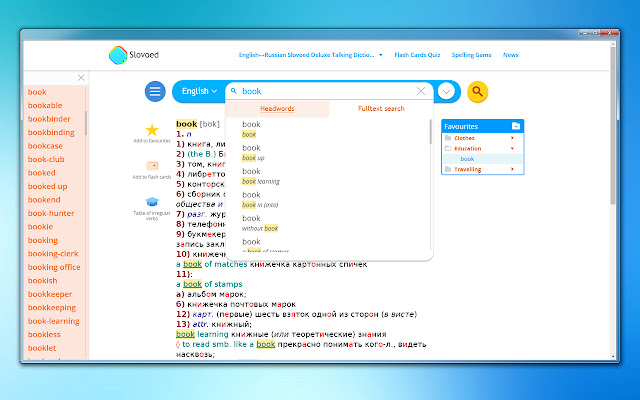Viewport: 640px width, 400px height.
Task: Open the English language dropdown
Action: coord(199,91)
